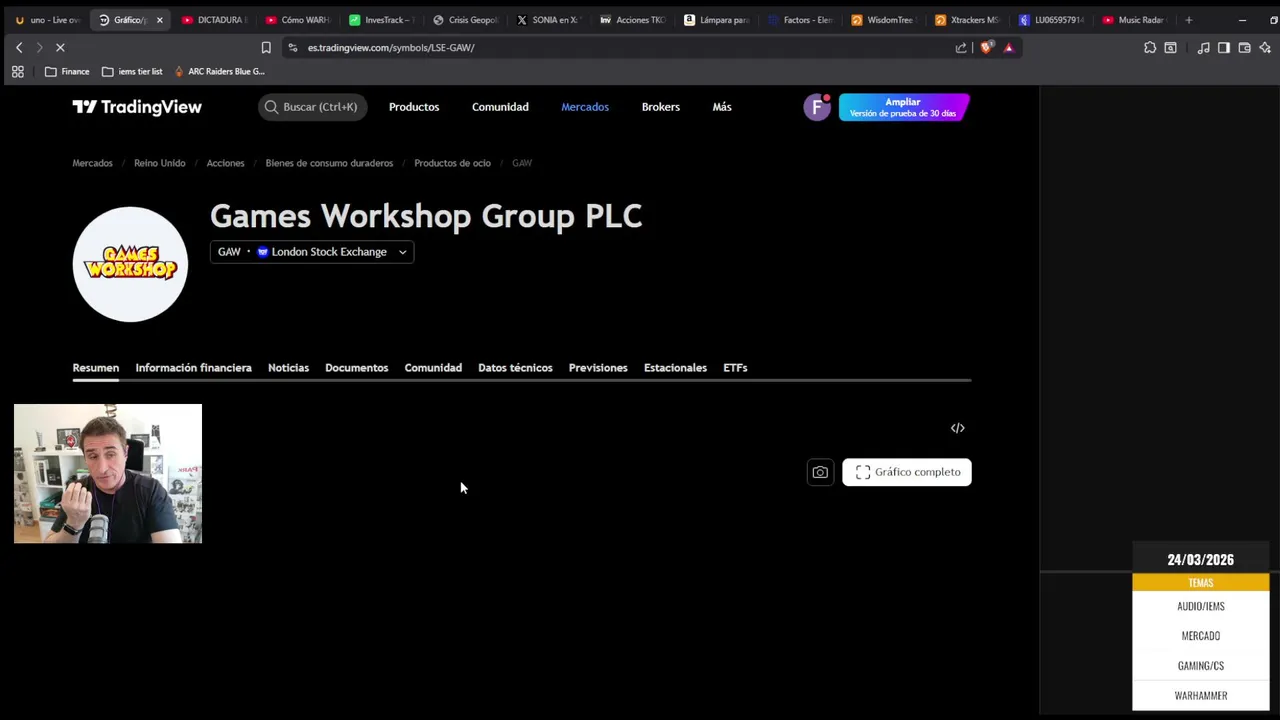Switch to the SONIA en X browser tab

549,20
